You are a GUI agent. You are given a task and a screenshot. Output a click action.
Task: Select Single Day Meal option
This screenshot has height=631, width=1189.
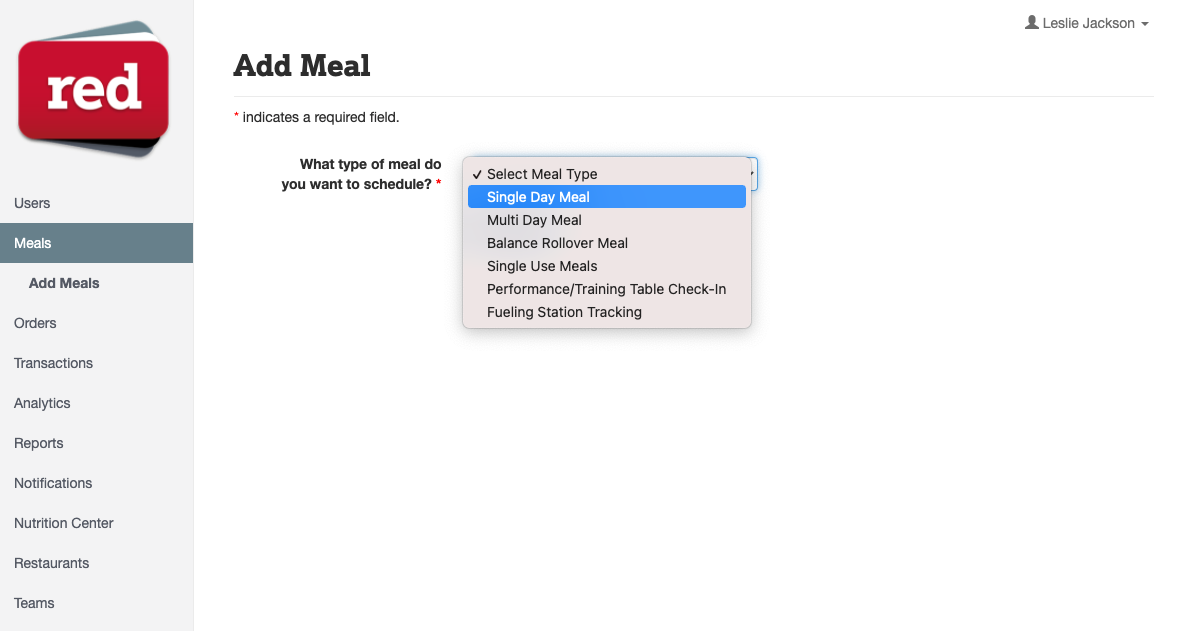coord(607,197)
